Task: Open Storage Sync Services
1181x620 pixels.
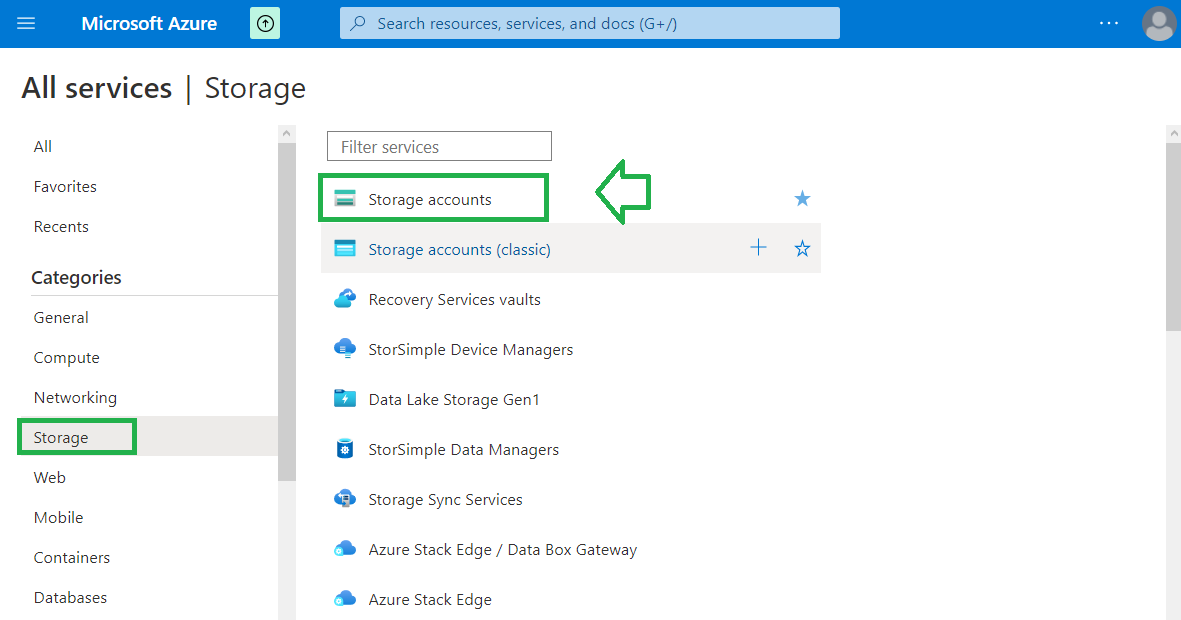Action: point(445,499)
